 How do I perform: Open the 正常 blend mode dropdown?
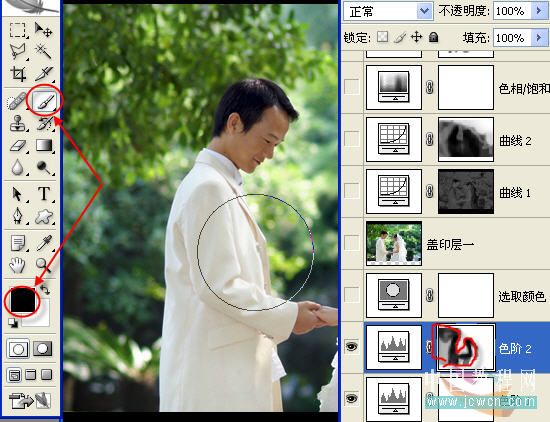click(x=388, y=12)
